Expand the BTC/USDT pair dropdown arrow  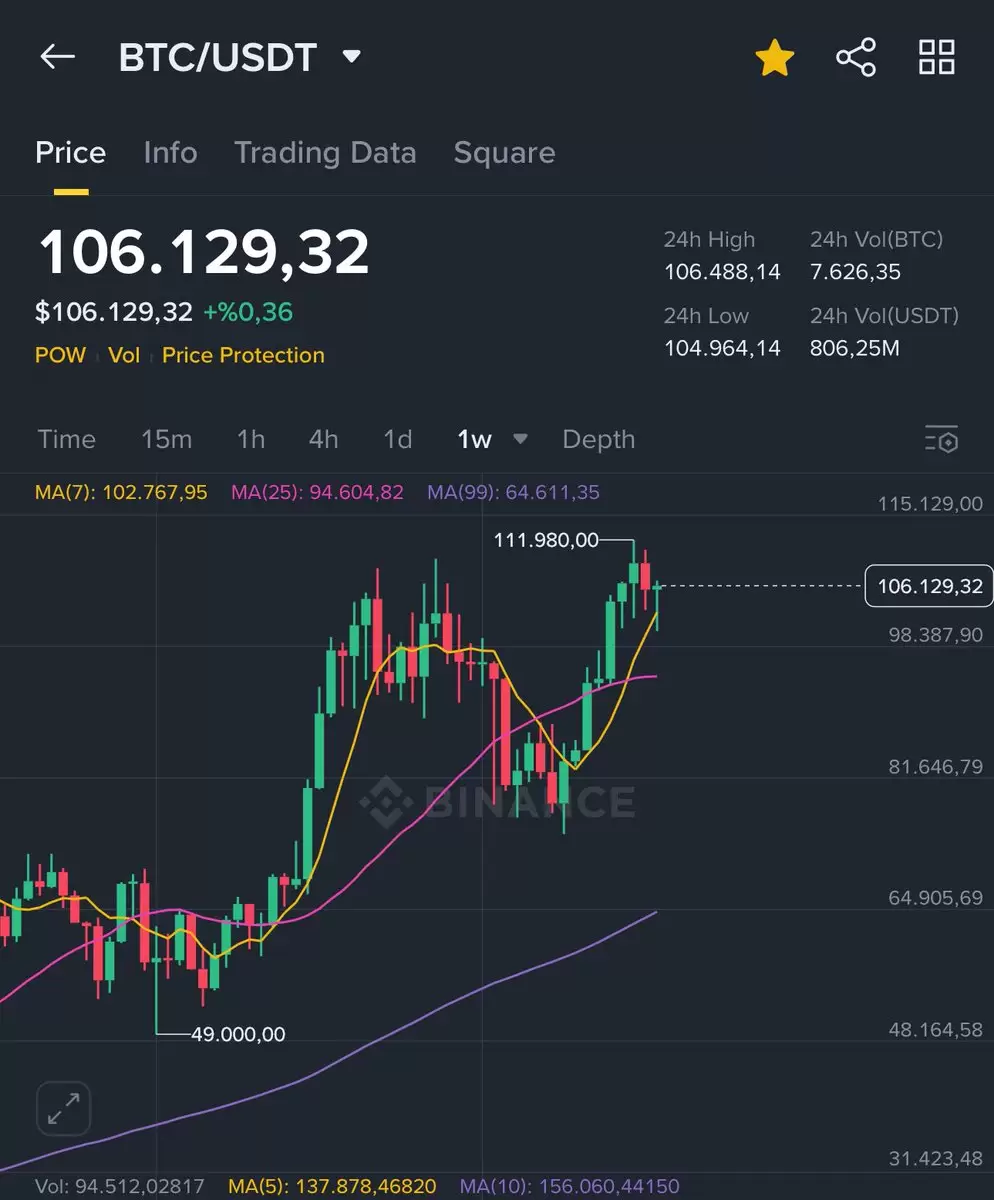[x=351, y=57]
